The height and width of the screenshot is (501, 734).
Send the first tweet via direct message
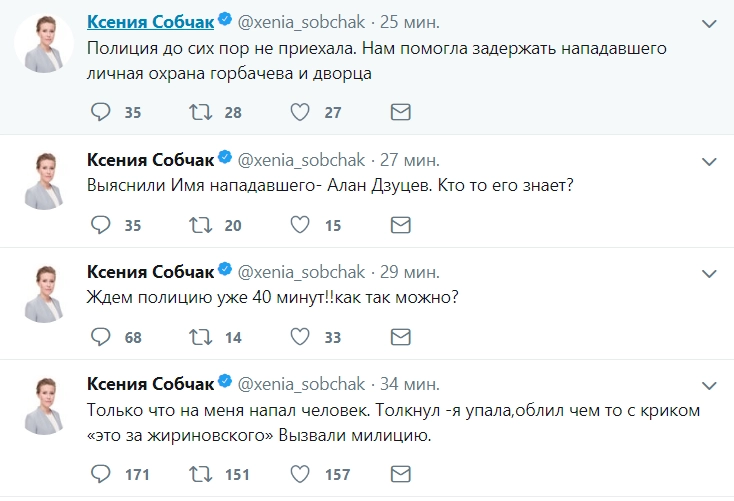tap(399, 112)
